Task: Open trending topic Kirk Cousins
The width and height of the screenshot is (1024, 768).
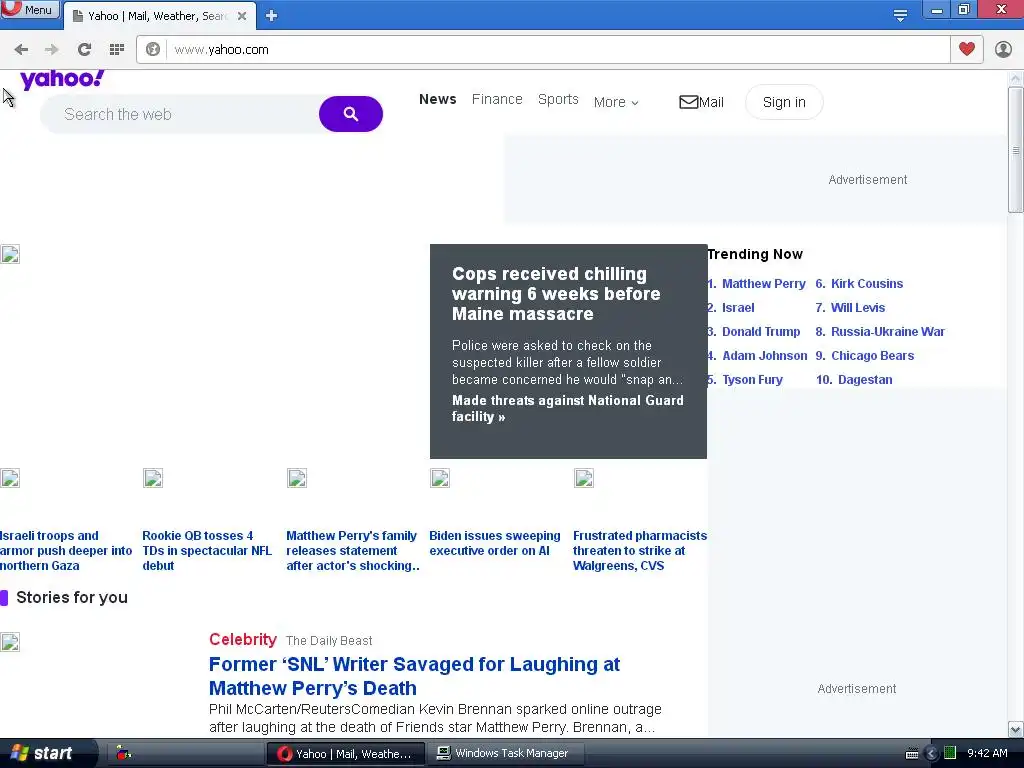Action: click(867, 283)
